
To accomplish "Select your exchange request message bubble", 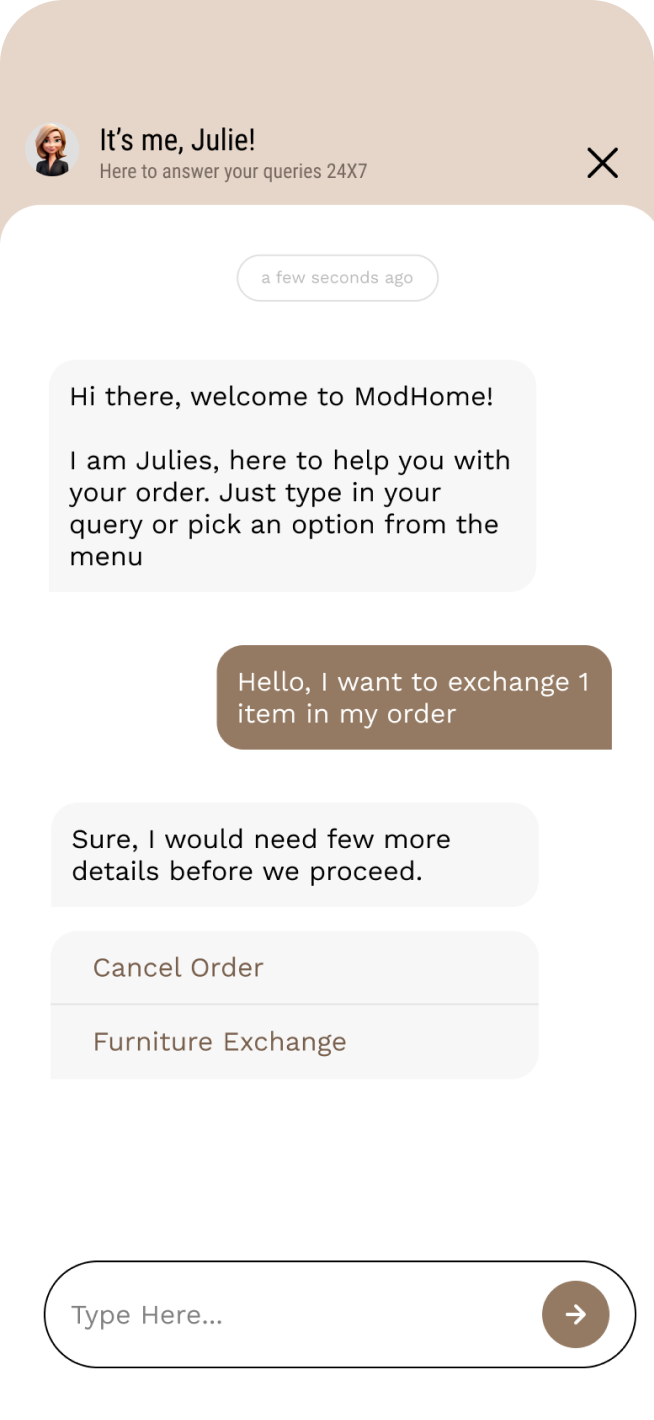I will click(x=414, y=697).
